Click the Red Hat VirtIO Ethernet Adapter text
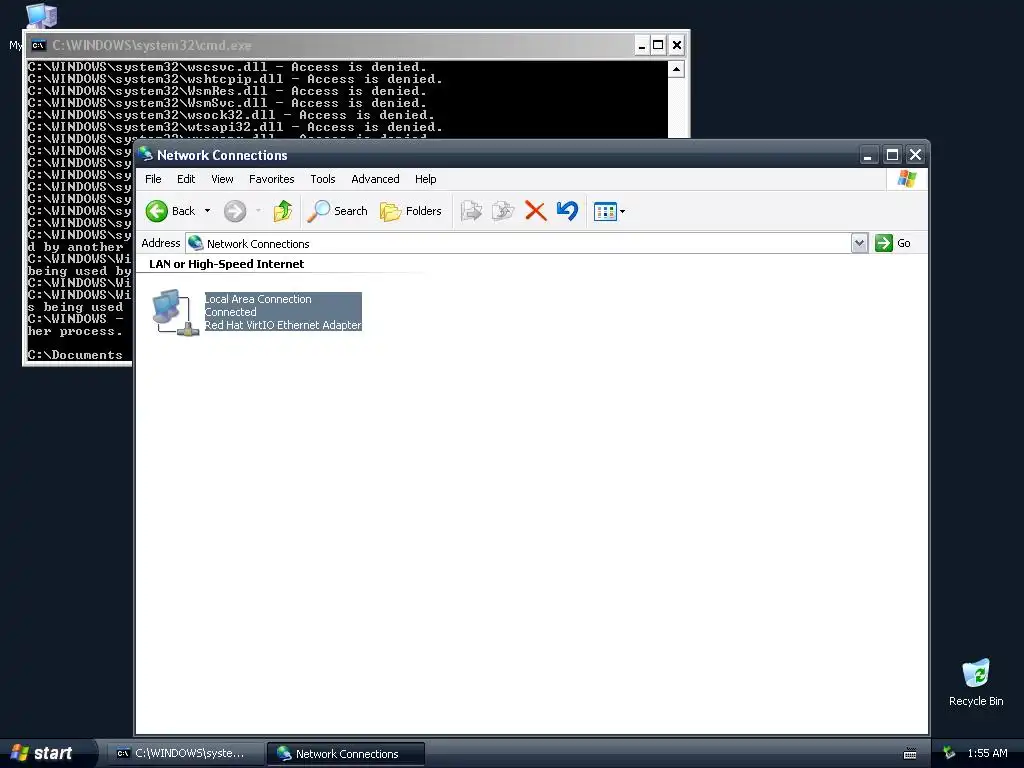1024x768 pixels. (x=283, y=325)
